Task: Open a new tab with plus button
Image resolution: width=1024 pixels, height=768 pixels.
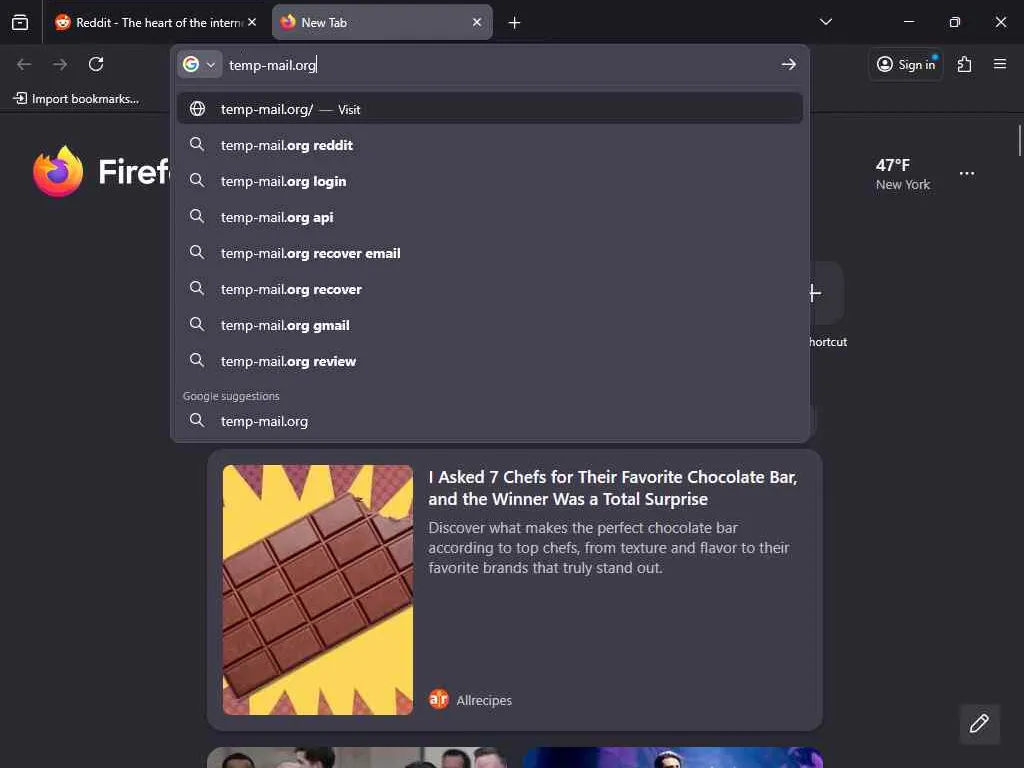Action: coord(515,23)
